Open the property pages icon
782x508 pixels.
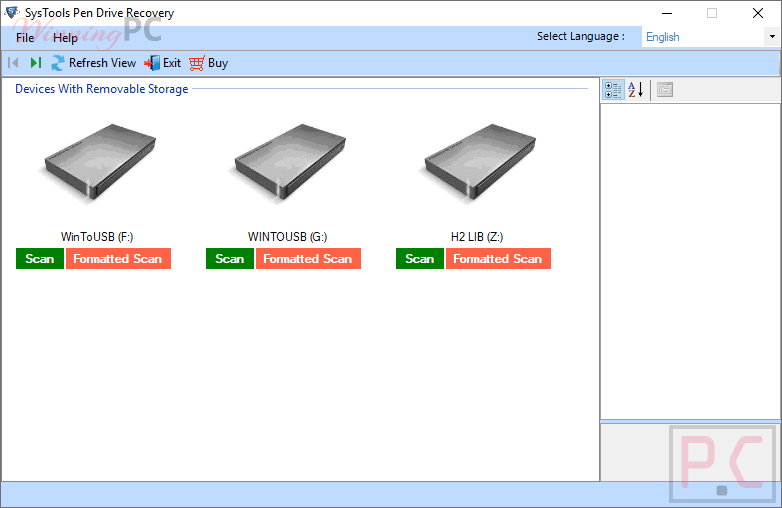[665, 90]
